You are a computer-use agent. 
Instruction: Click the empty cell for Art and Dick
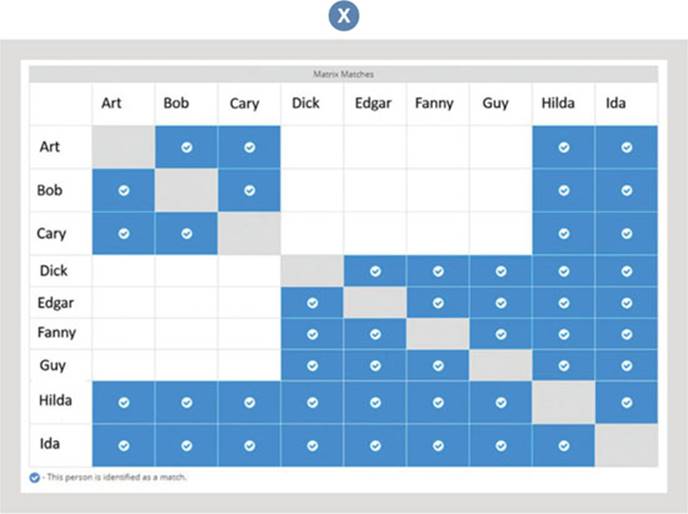coord(312,147)
